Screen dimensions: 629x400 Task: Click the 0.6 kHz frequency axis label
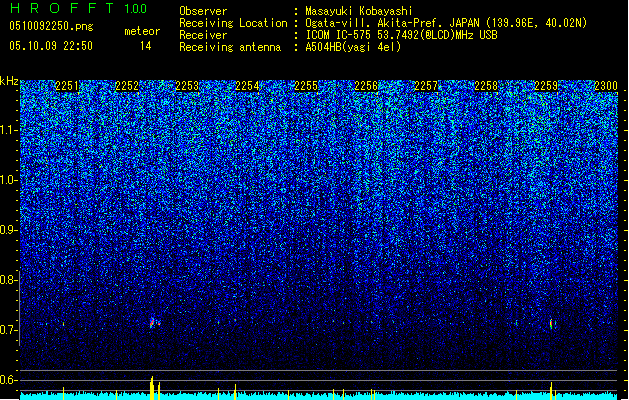coord(8,380)
